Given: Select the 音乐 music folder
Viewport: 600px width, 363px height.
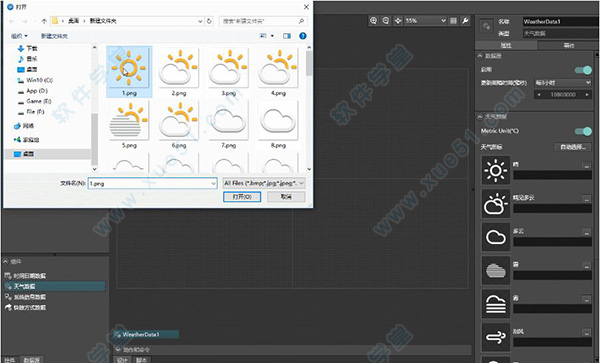Looking at the screenshot, I should (28, 59).
